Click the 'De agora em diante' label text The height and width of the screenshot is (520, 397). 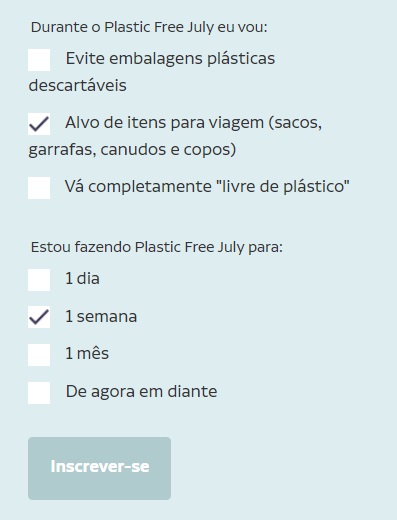click(x=141, y=392)
